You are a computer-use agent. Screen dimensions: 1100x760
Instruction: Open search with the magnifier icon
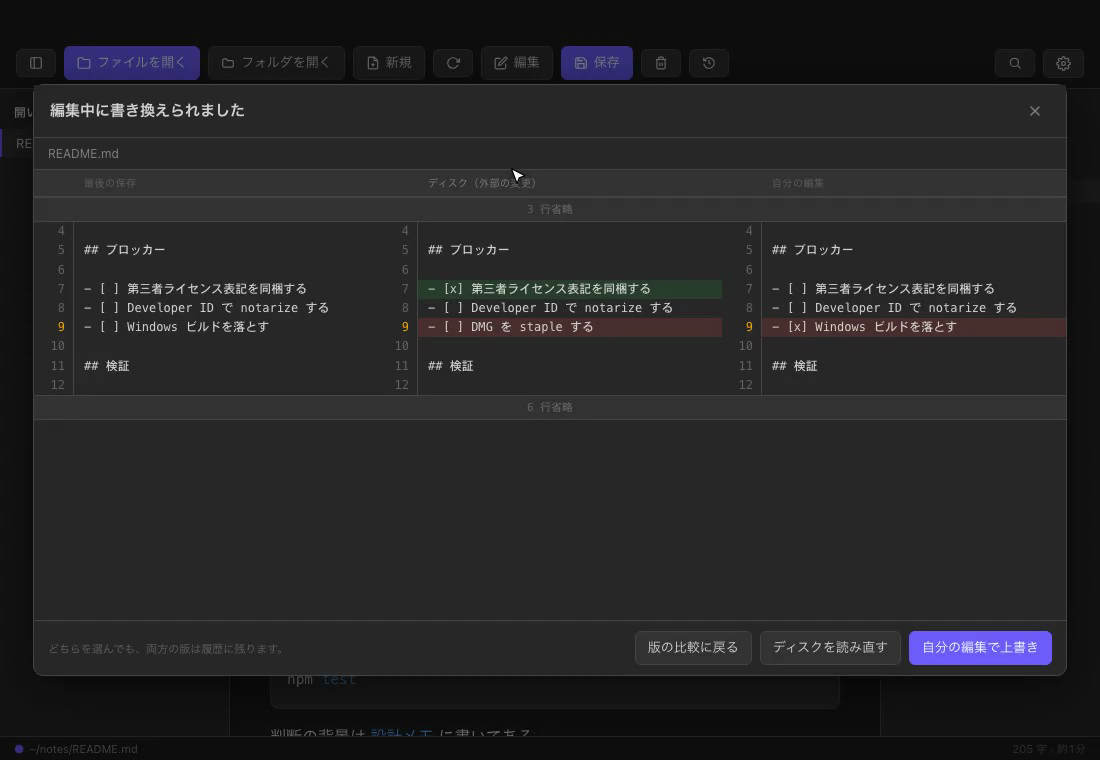click(x=1015, y=63)
